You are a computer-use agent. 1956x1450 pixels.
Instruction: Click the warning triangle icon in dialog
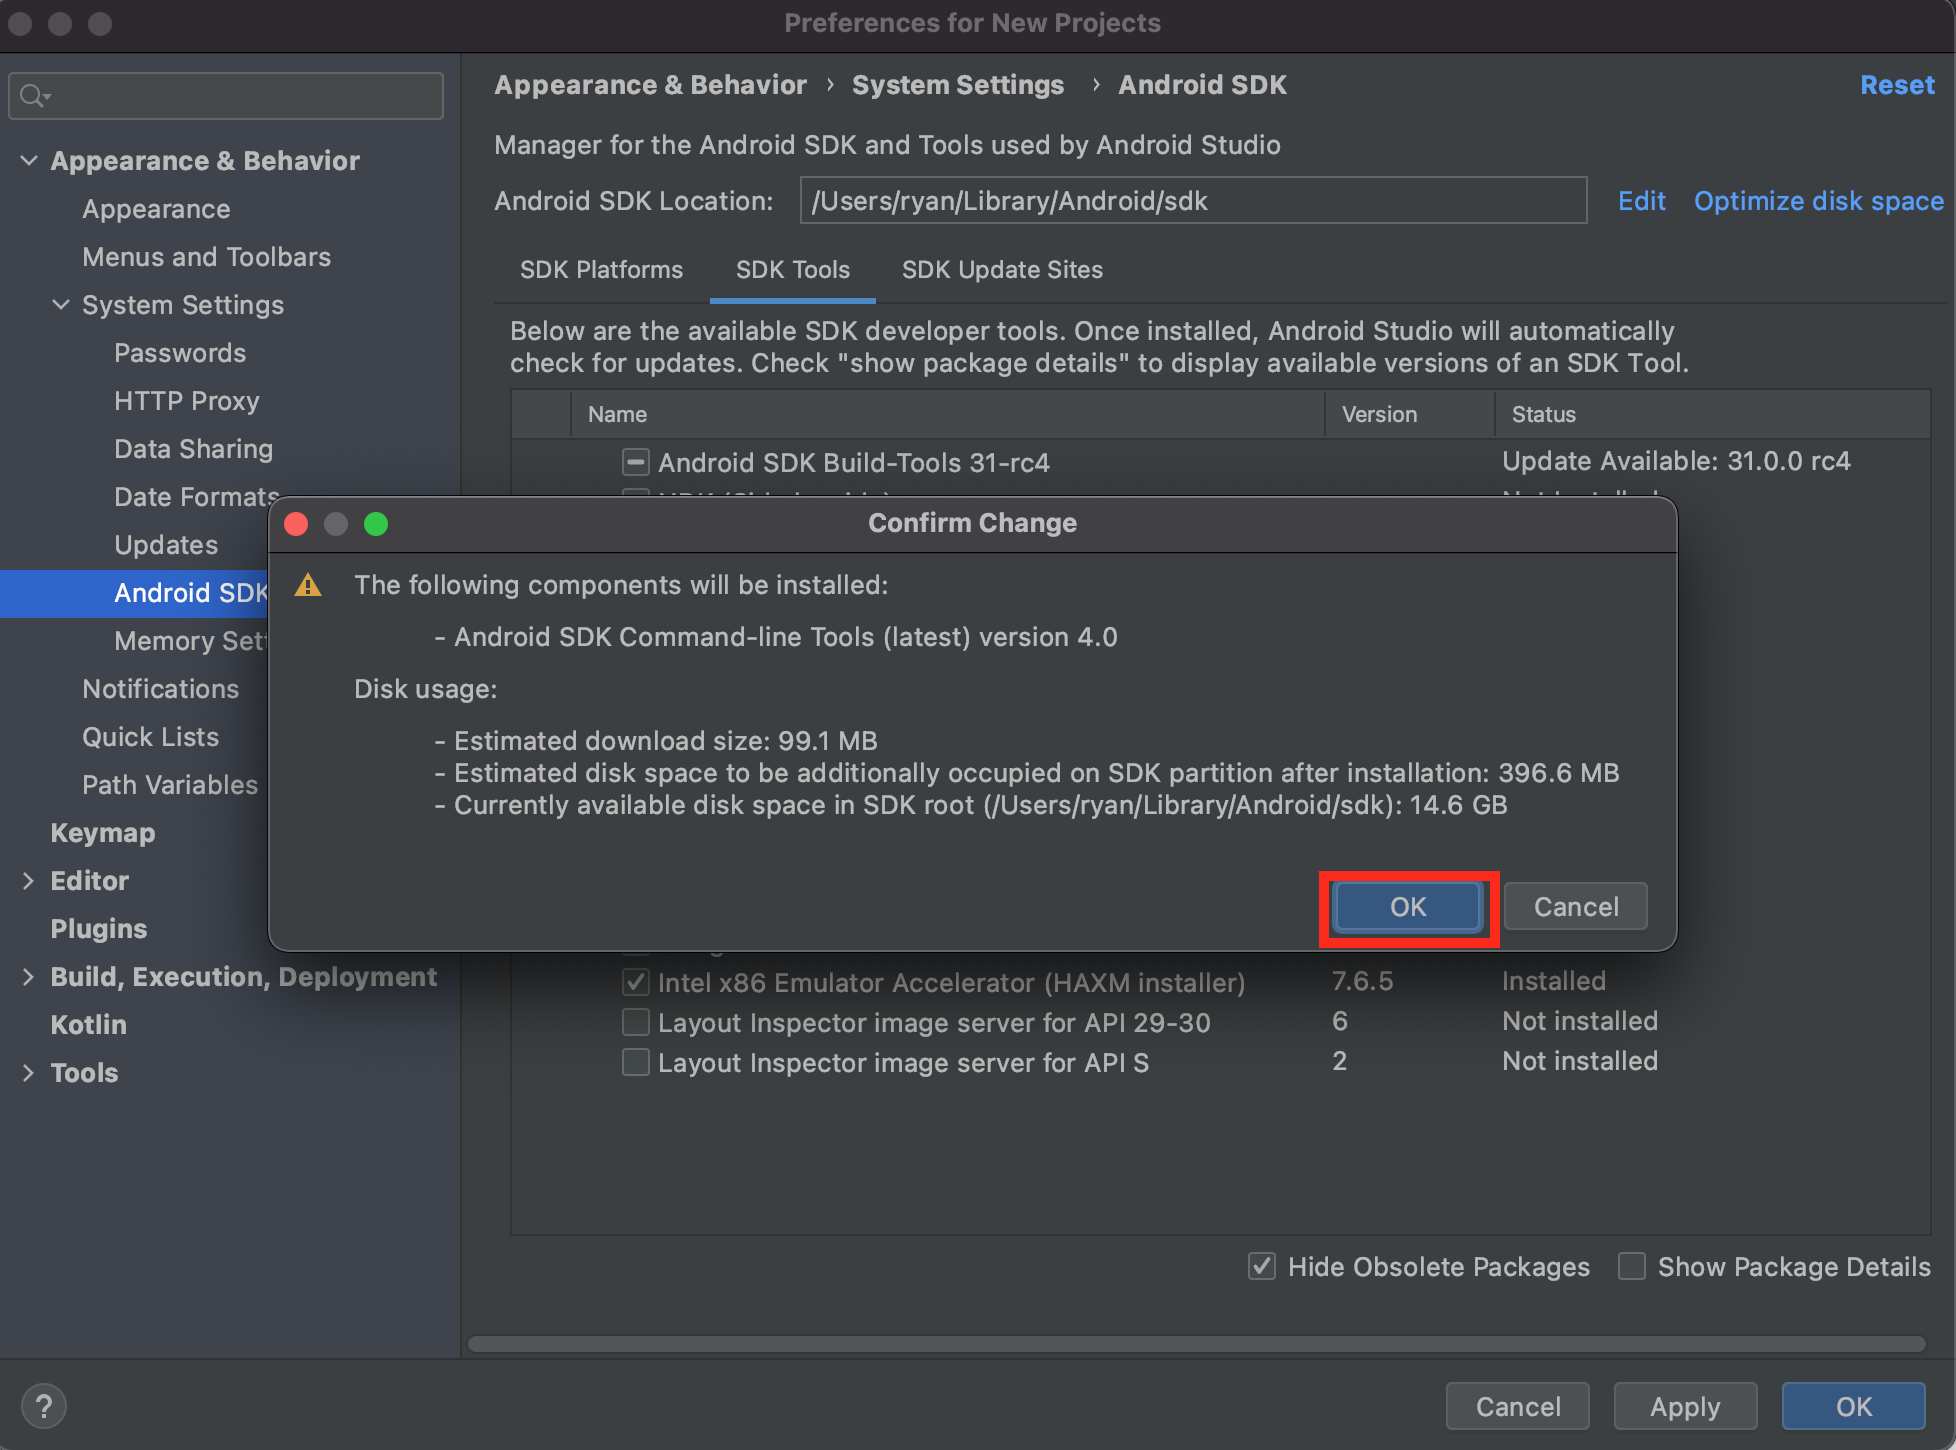[308, 585]
